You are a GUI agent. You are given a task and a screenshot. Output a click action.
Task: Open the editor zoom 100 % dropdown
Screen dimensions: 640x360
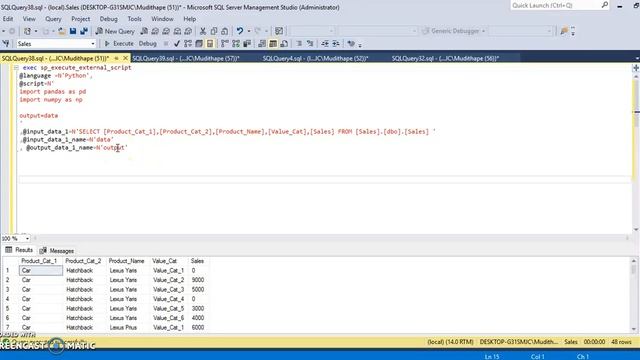[x=27, y=238]
